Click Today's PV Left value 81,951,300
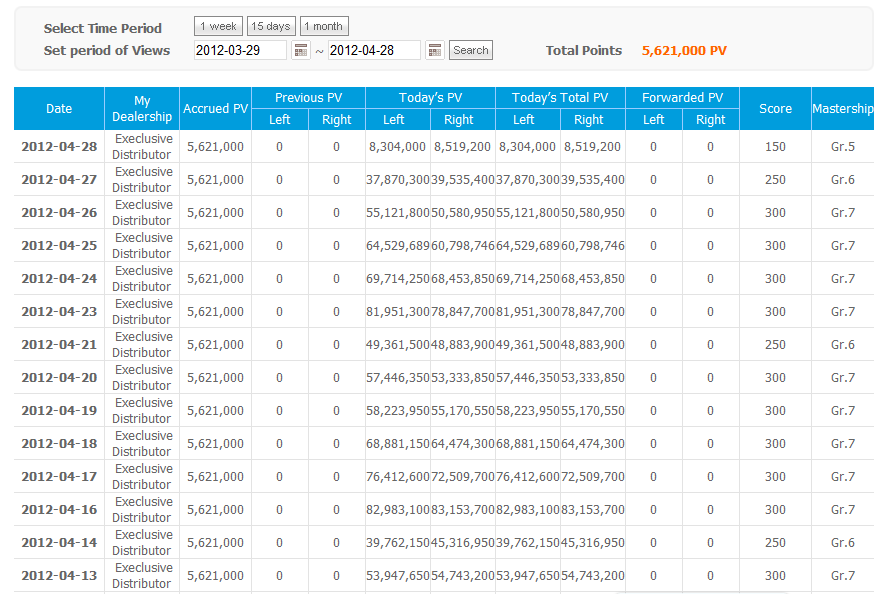883x594 pixels. (x=398, y=312)
